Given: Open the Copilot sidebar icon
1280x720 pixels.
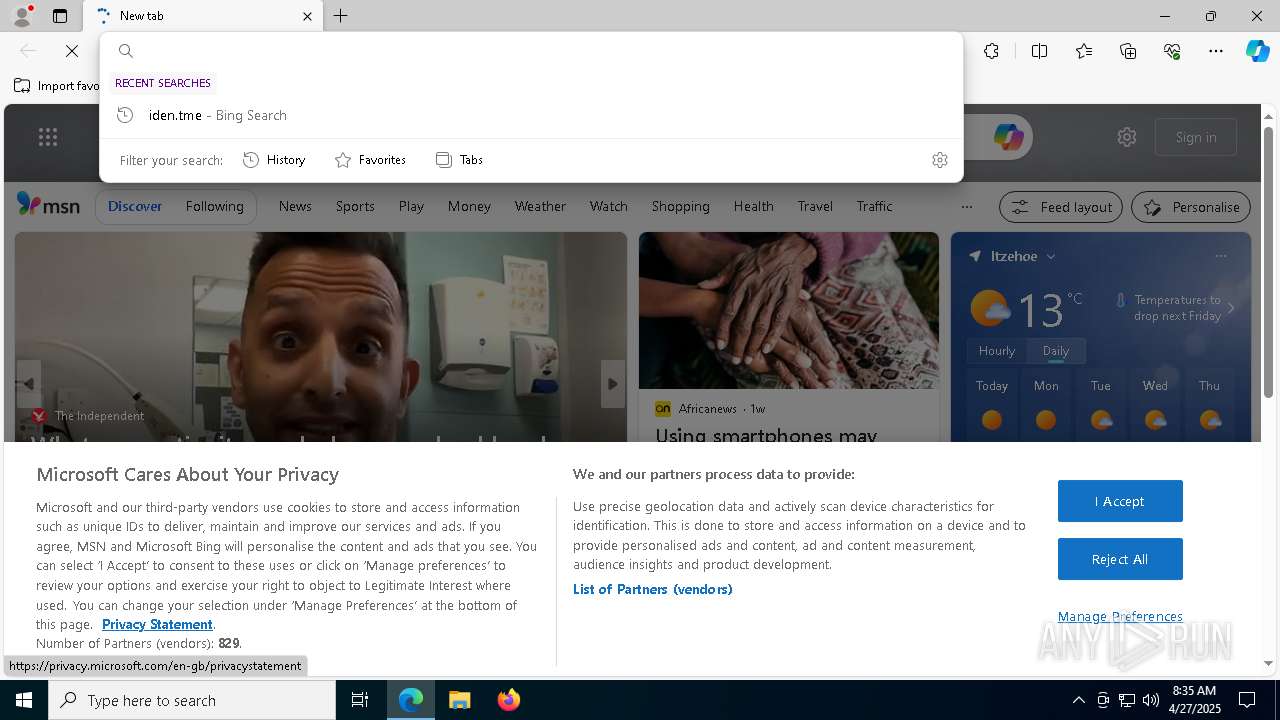Looking at the screenshot, I should 1257,51.
